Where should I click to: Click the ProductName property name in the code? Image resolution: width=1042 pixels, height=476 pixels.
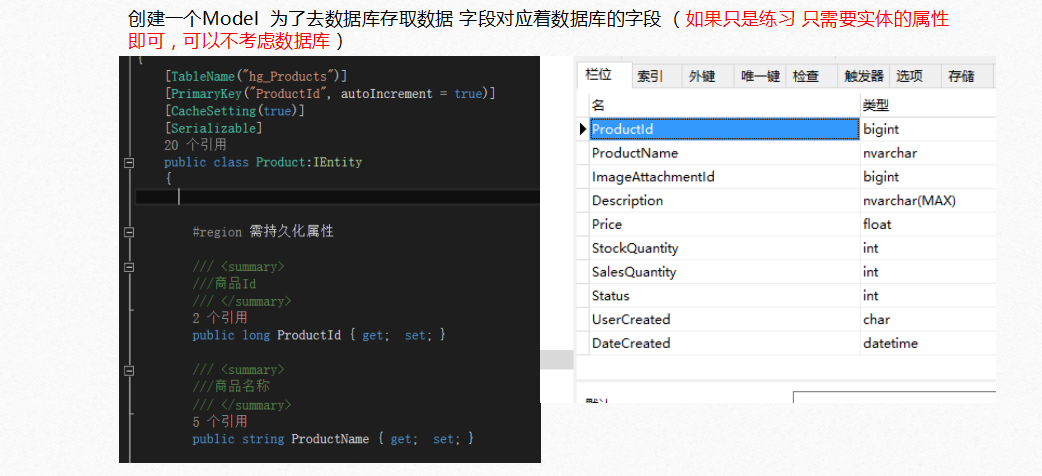(330, 439)
